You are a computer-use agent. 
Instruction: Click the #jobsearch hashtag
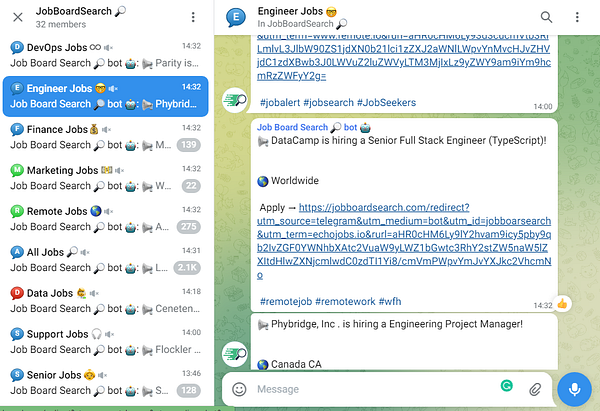328,103
